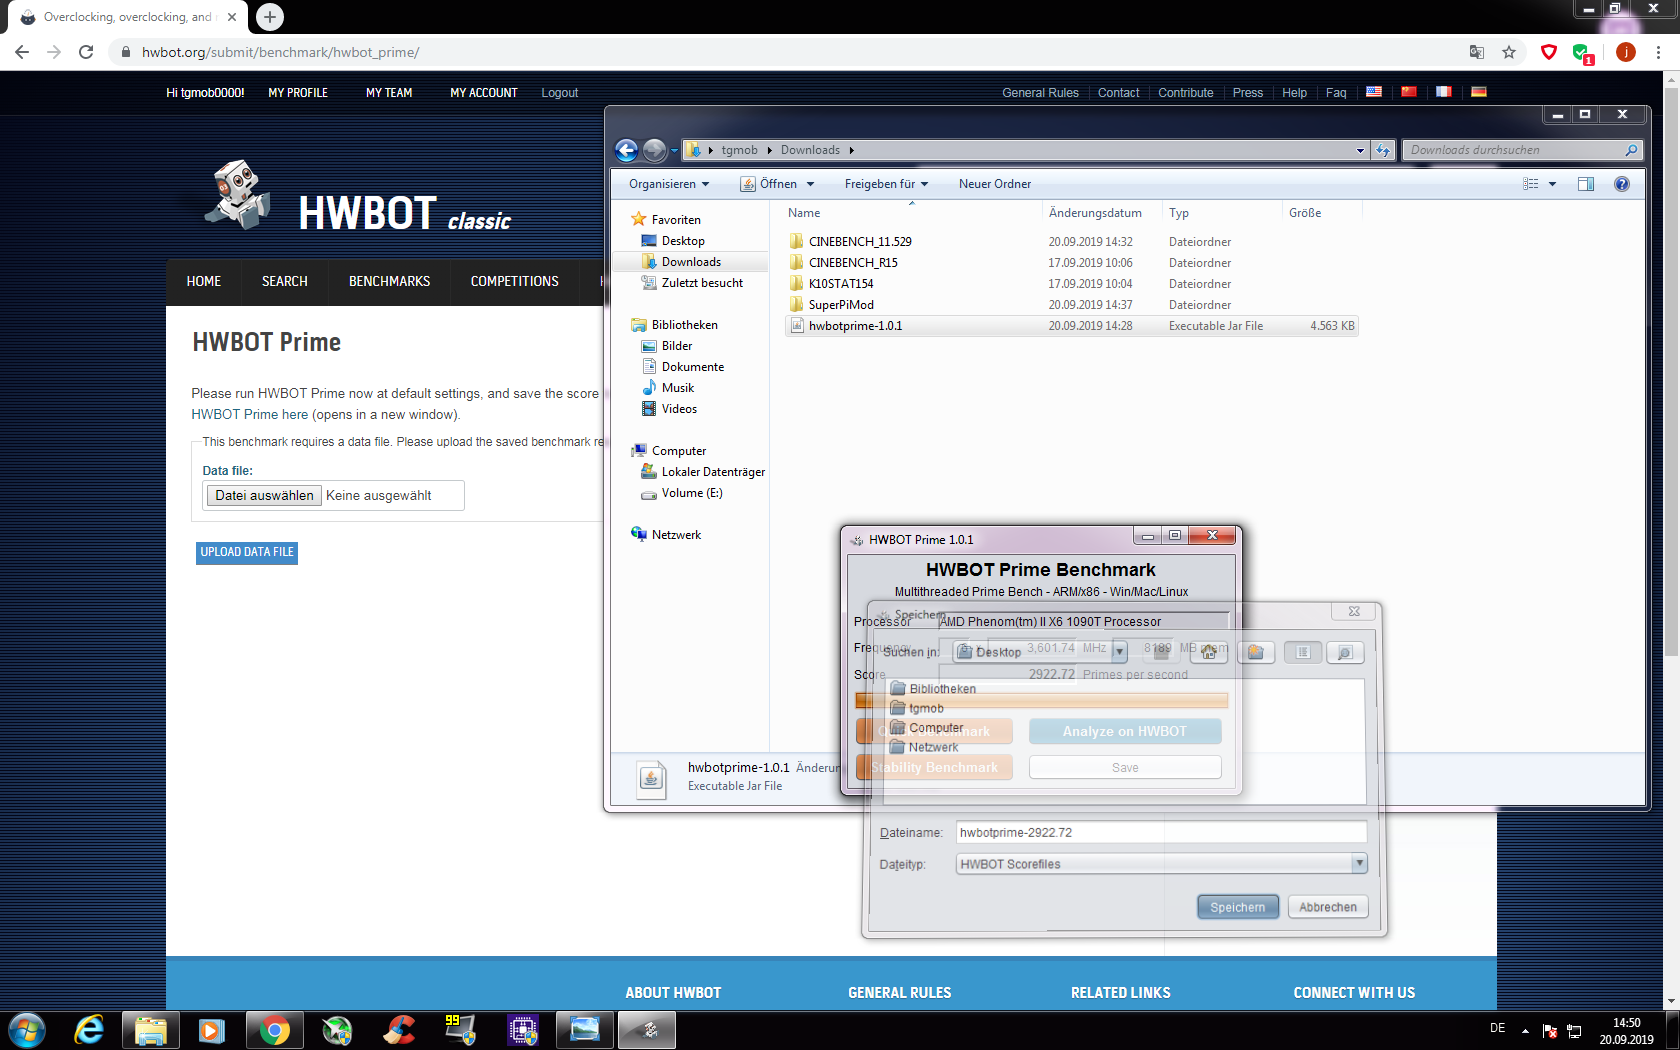Click the Abbrechen button
Viewport: 1680px width, 1050px height.
(1328, 907)
